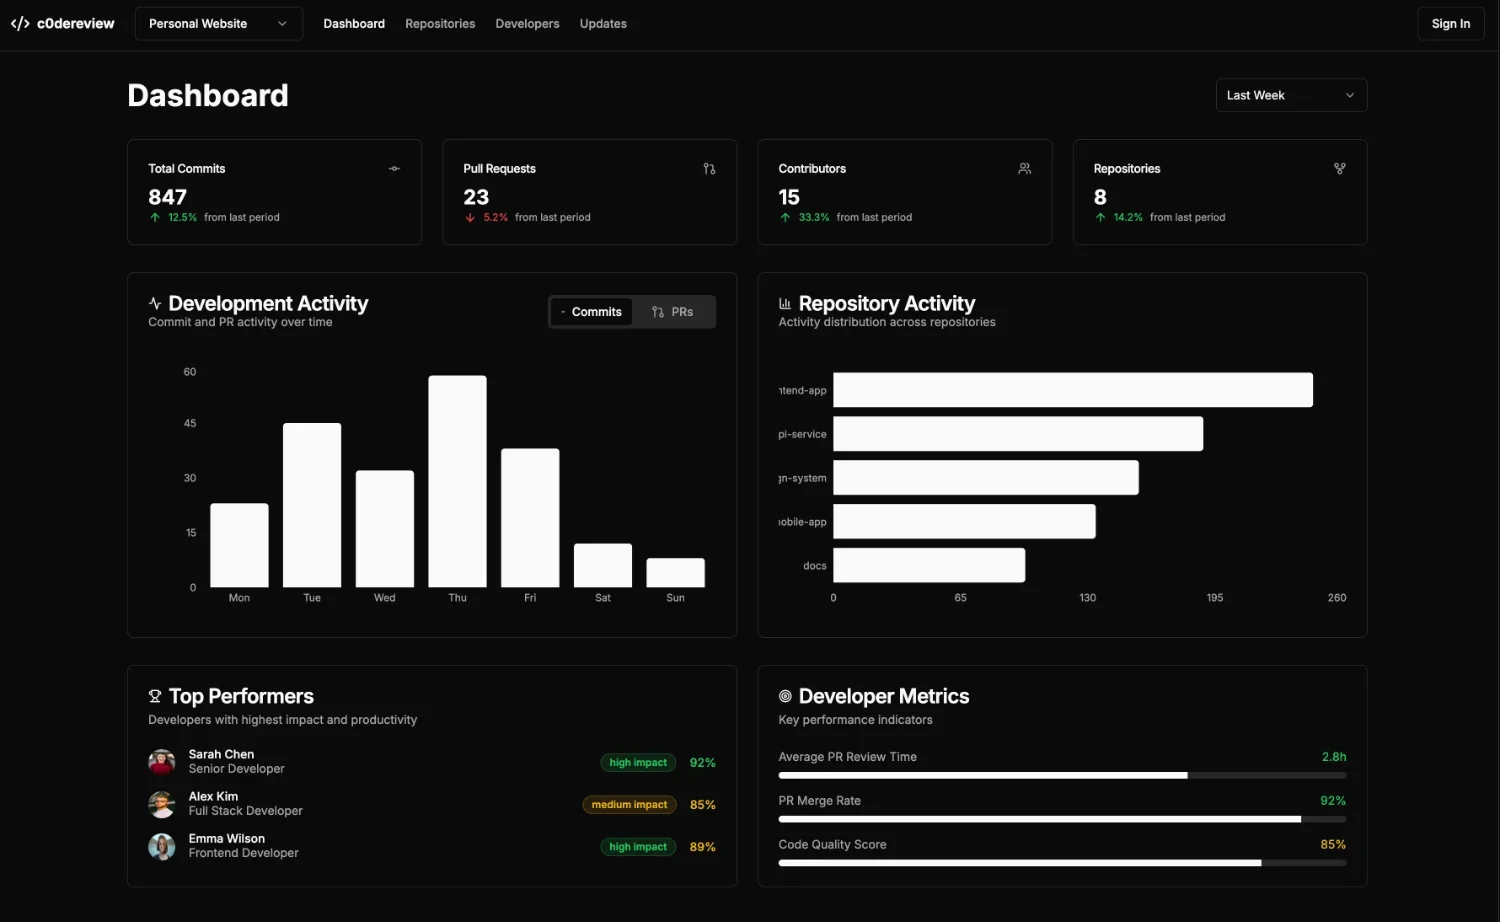The width and height of the screenshot is (1500, 922).
Task: Click the users icon in Contributors card
Action: pos(1024,169)
